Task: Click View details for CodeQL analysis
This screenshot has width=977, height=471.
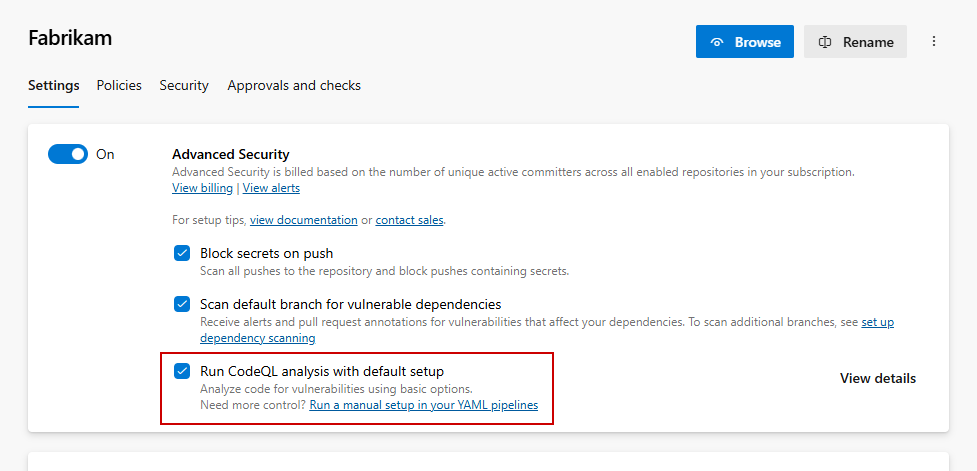Action: [877, 378]
